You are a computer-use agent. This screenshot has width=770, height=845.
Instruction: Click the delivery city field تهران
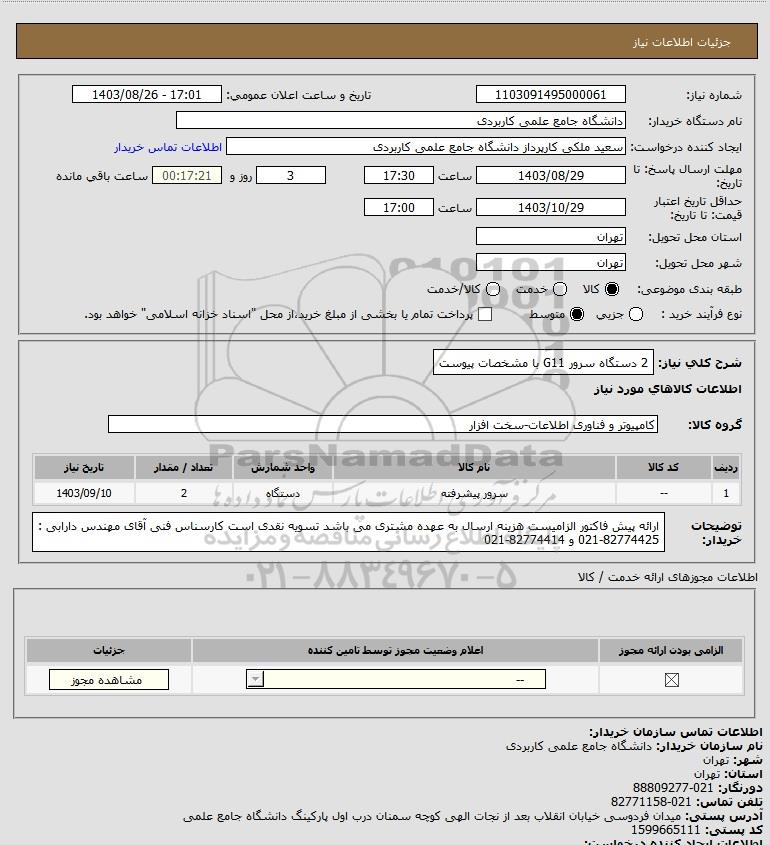click(551, 262)
